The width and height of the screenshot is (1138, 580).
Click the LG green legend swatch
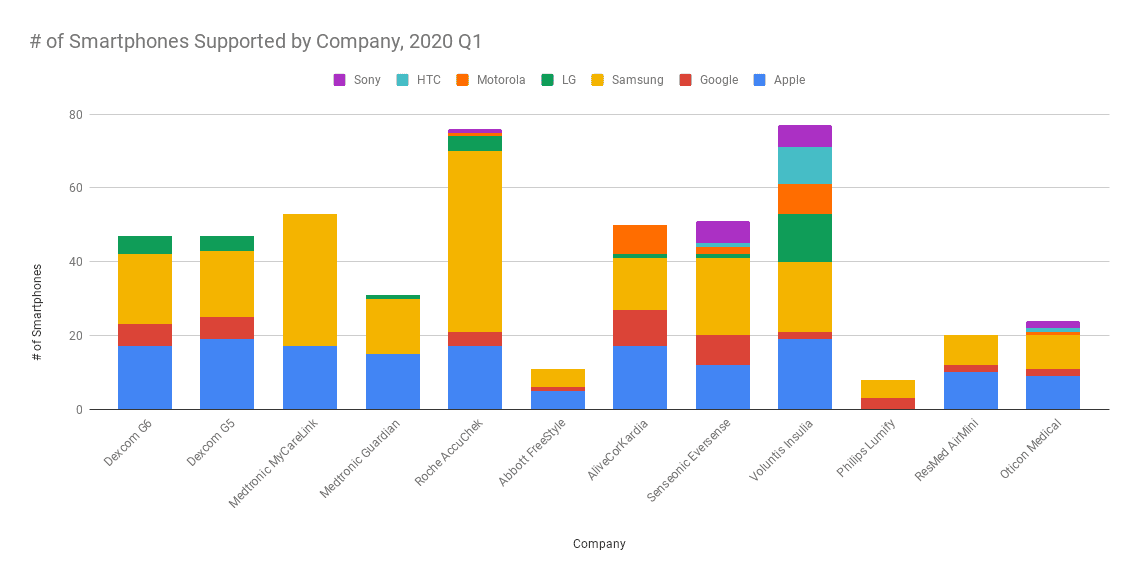pos(548,80)
